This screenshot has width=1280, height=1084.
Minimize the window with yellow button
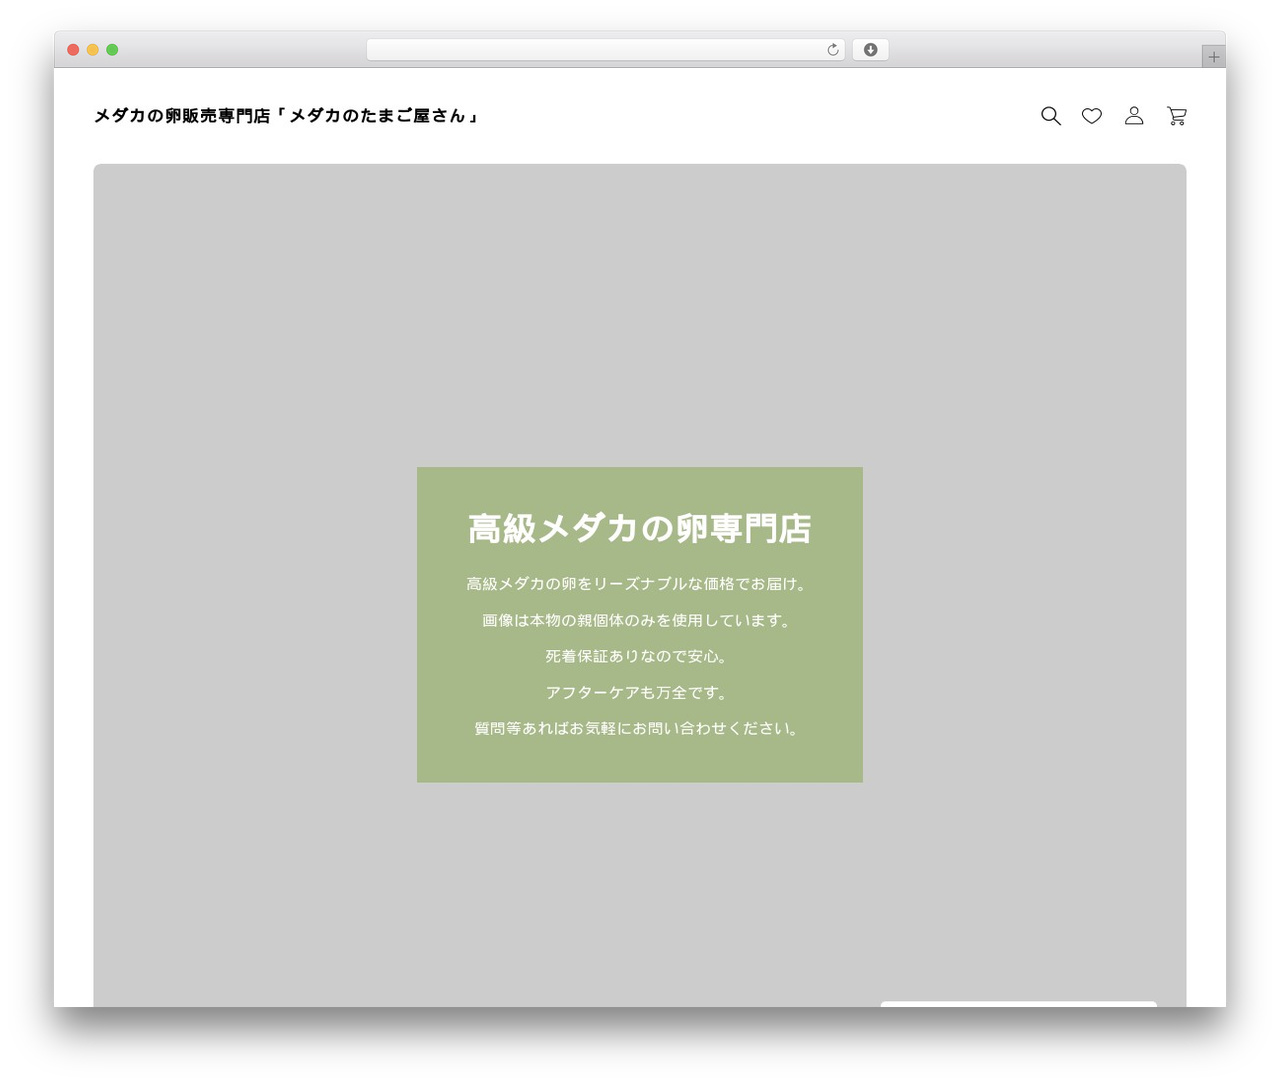point(93,50)
